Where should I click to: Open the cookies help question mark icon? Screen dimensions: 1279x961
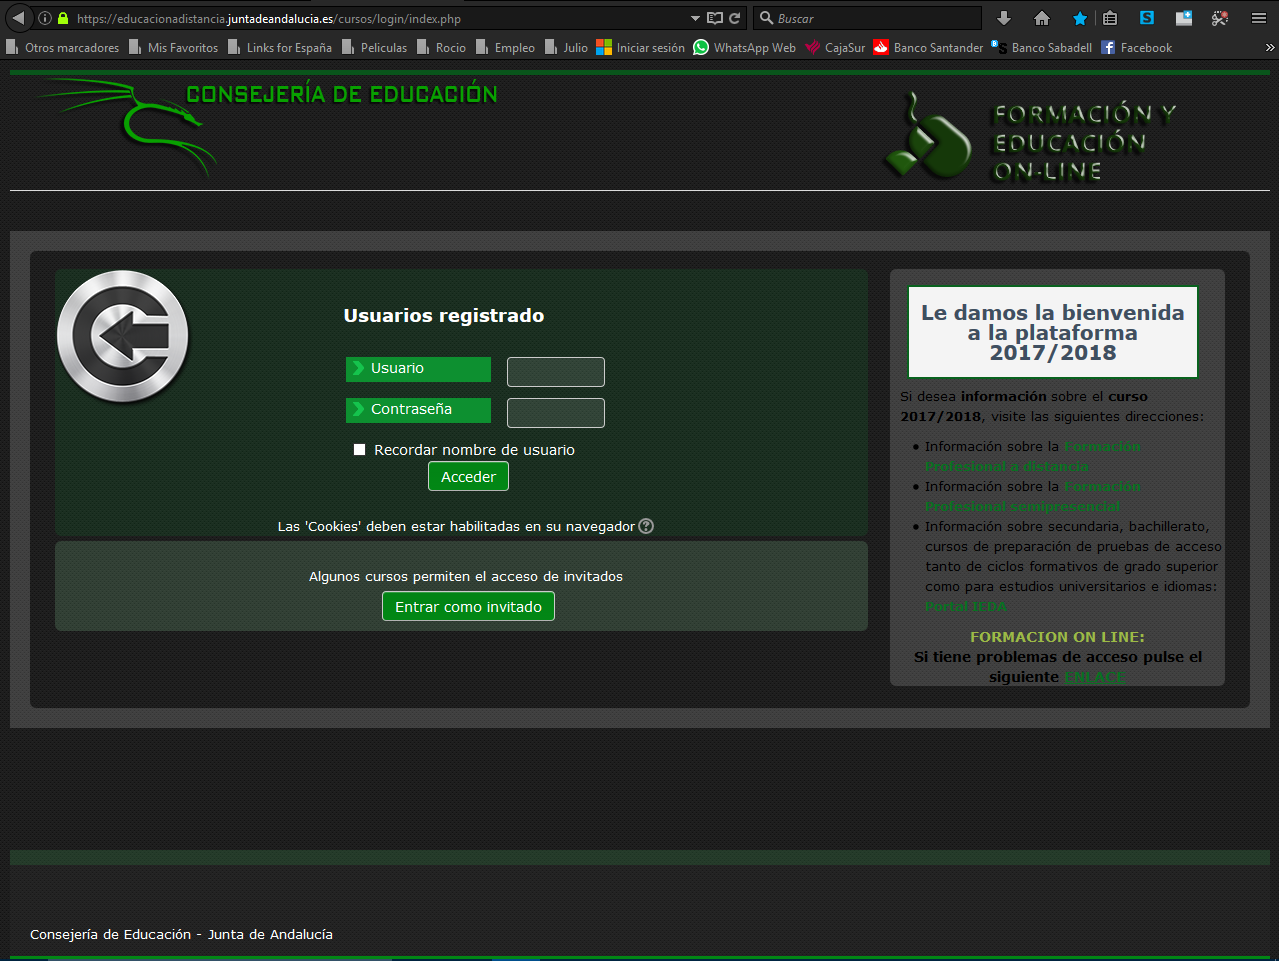(x=646, y=526)
